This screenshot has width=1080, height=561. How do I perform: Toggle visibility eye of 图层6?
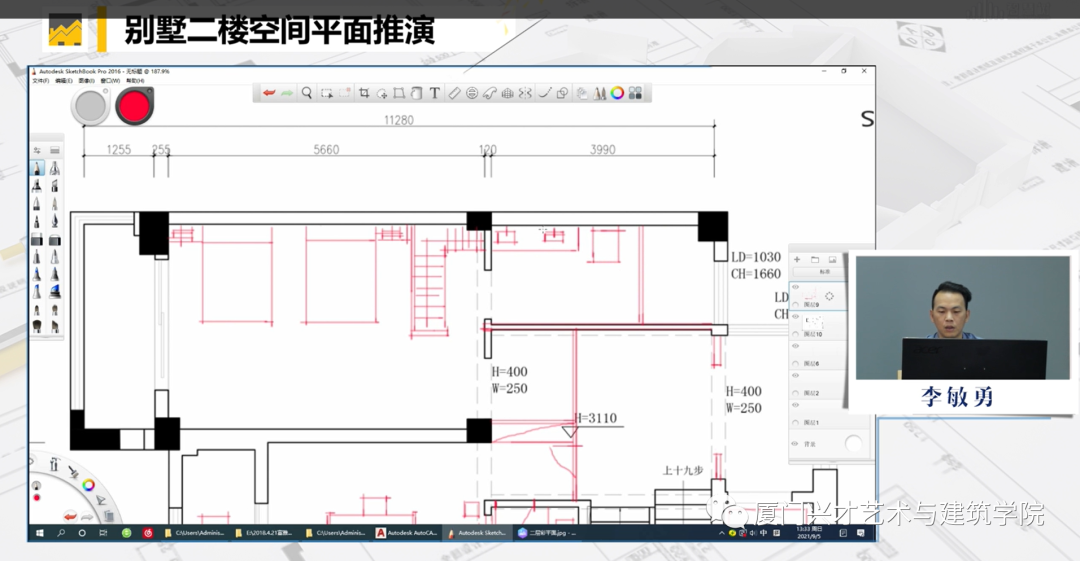point(796,346)
